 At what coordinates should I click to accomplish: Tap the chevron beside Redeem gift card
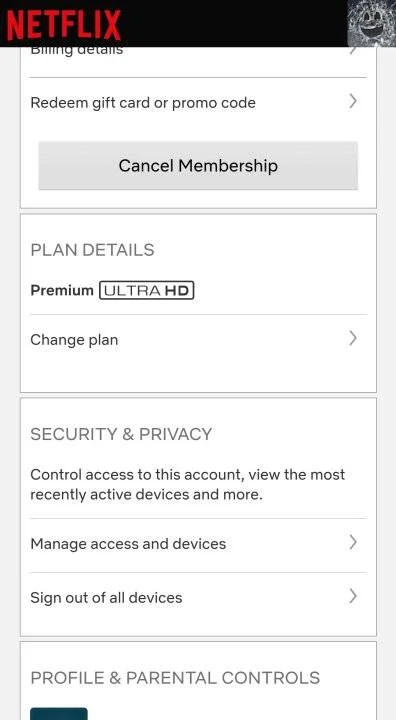point(353,101)
